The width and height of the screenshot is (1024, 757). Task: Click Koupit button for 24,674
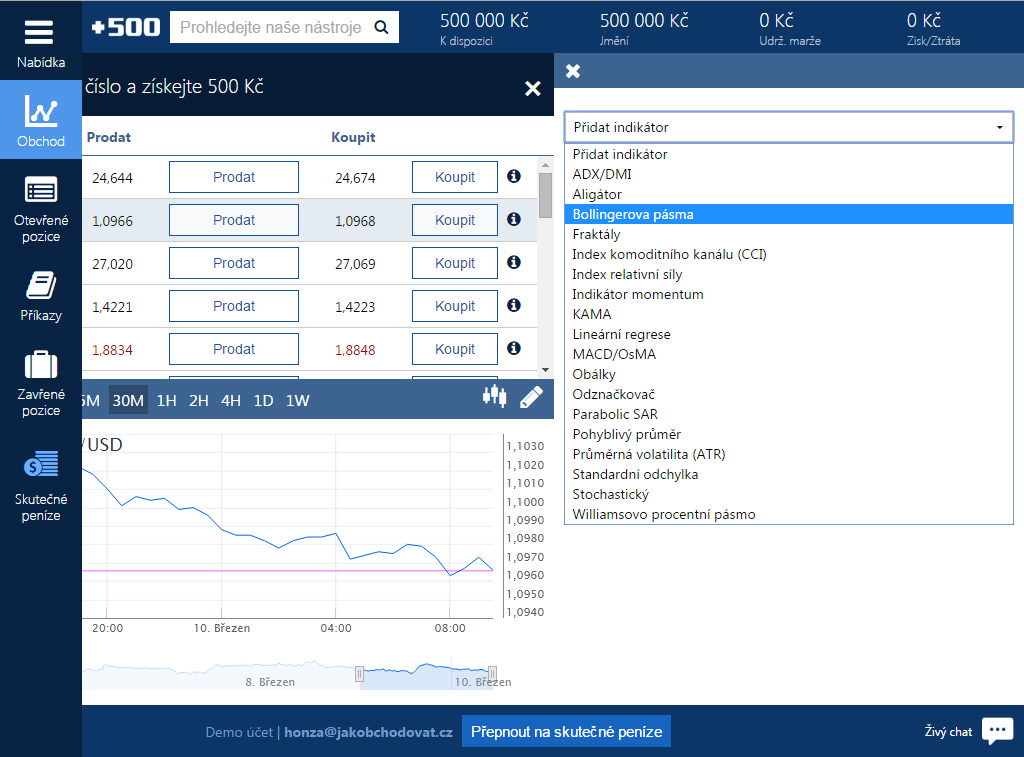(x=455, y=177)
